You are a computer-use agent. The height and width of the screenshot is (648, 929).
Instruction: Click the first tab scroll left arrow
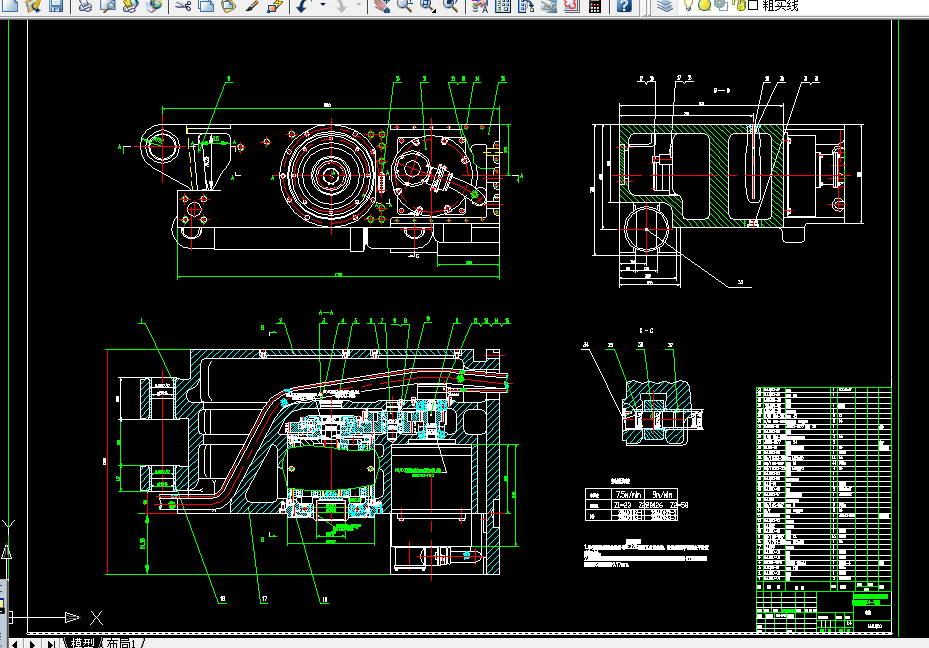[x=14, y=643]
